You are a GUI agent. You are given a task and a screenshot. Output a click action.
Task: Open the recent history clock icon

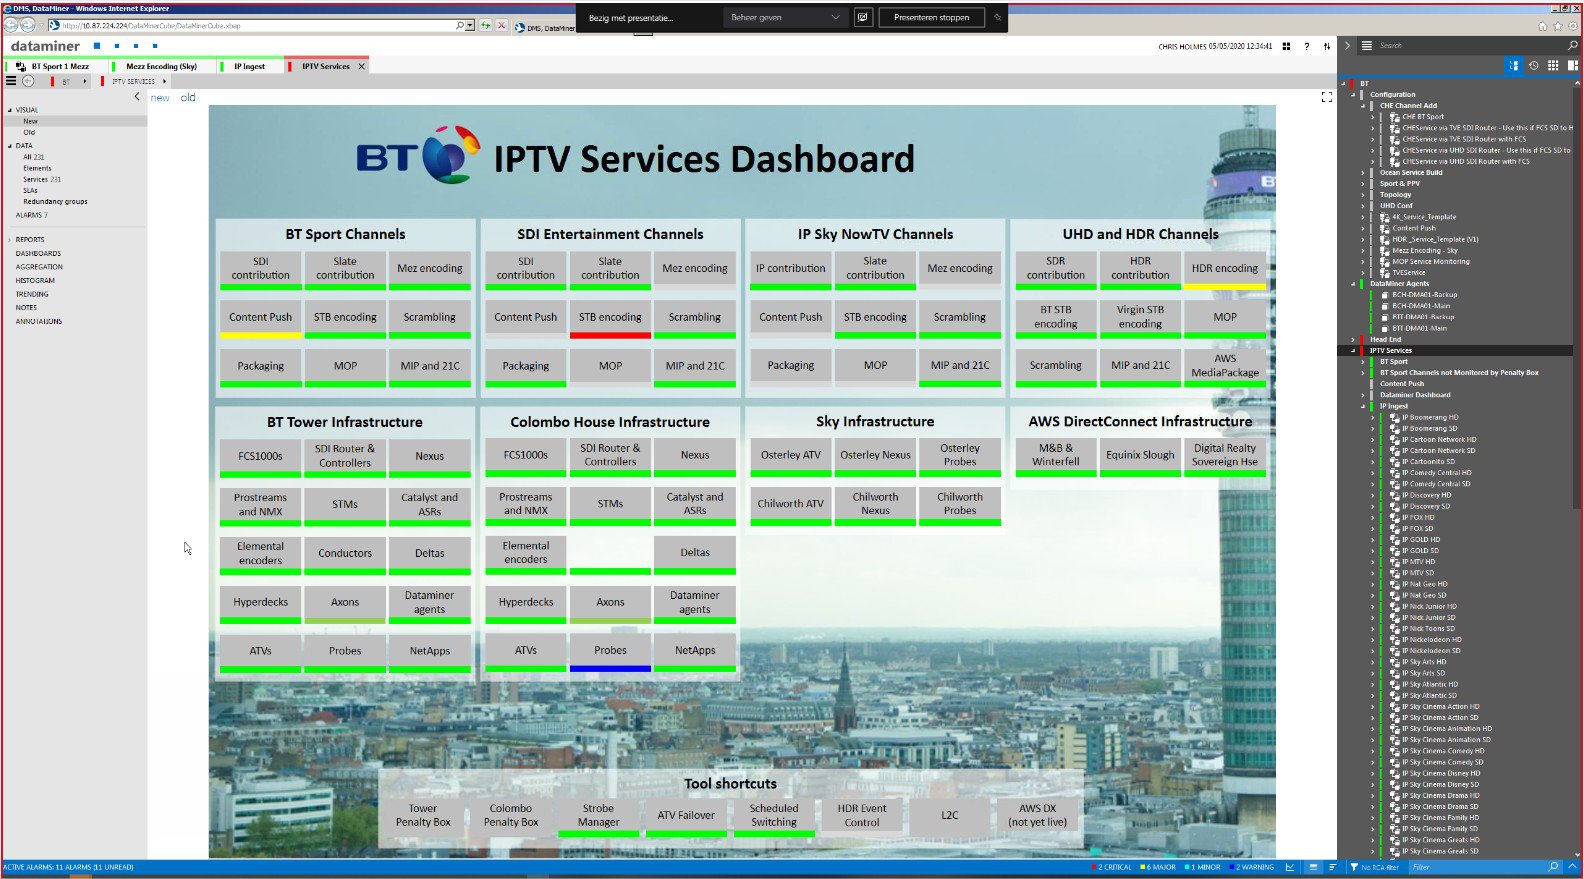(1533, 65)
